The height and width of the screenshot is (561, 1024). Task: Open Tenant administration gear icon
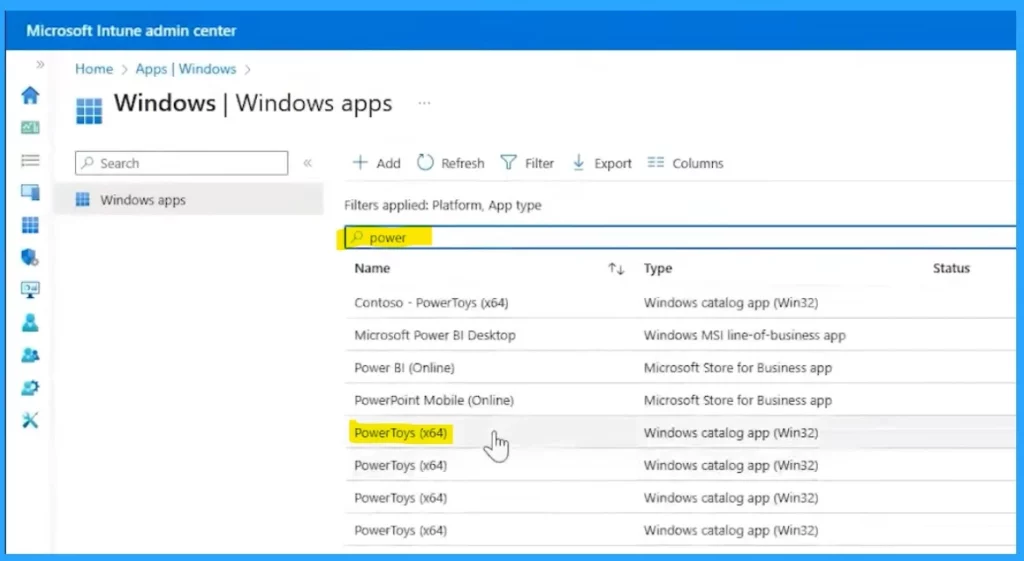[x=30, y=388]
